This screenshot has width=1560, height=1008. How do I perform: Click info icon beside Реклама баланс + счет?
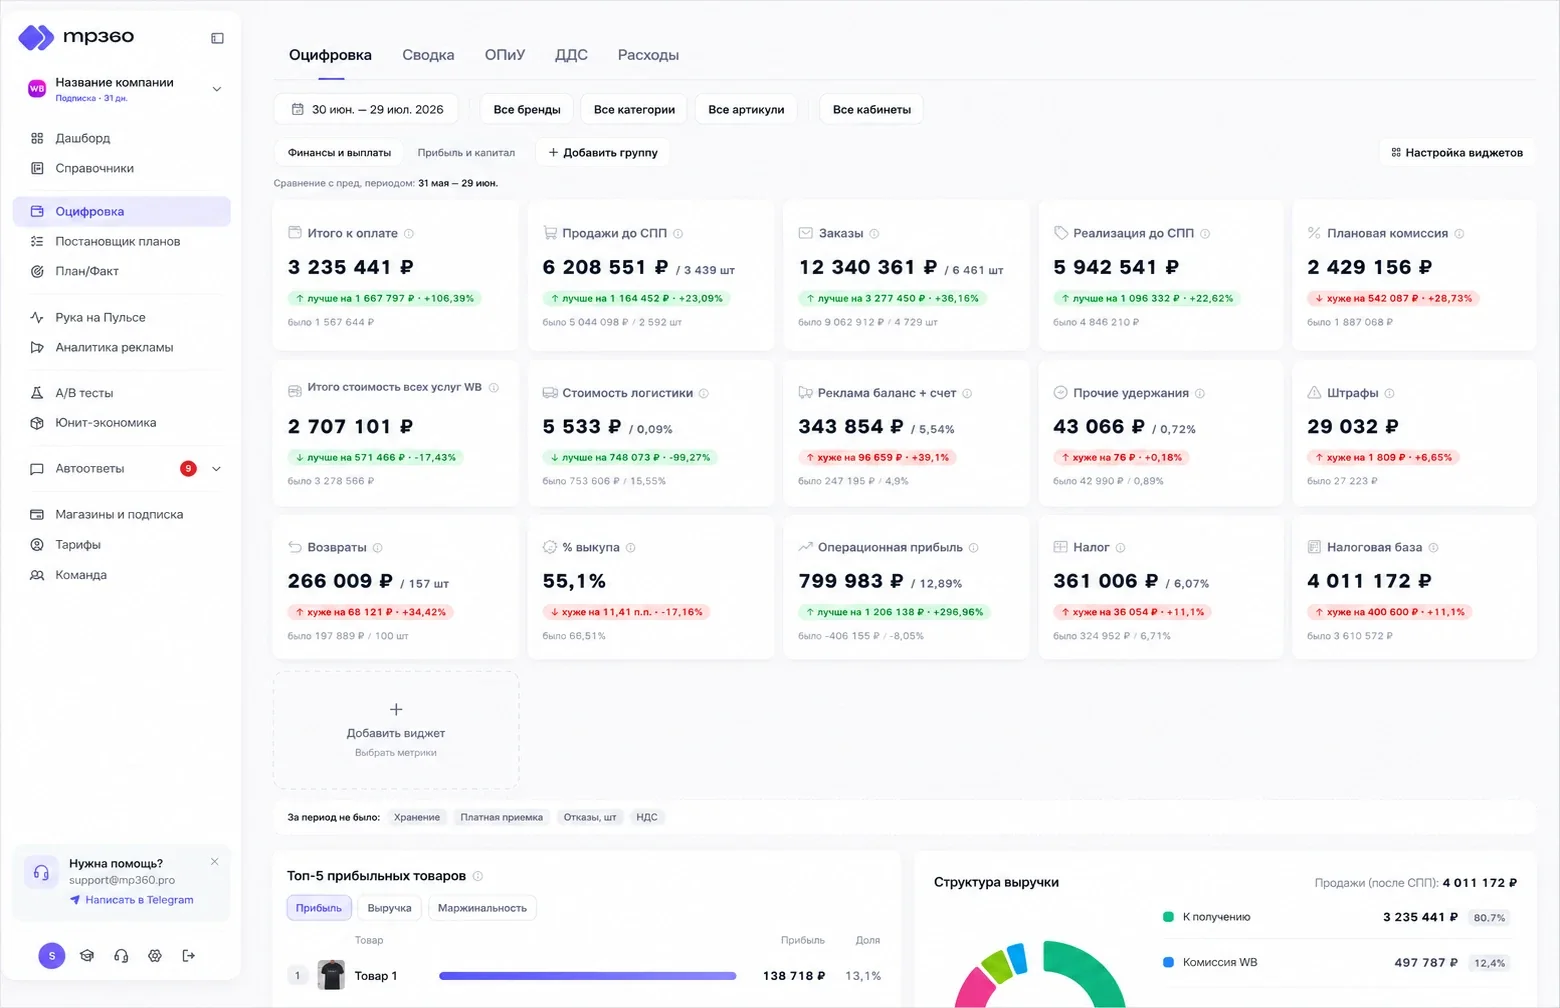point(967,394)
